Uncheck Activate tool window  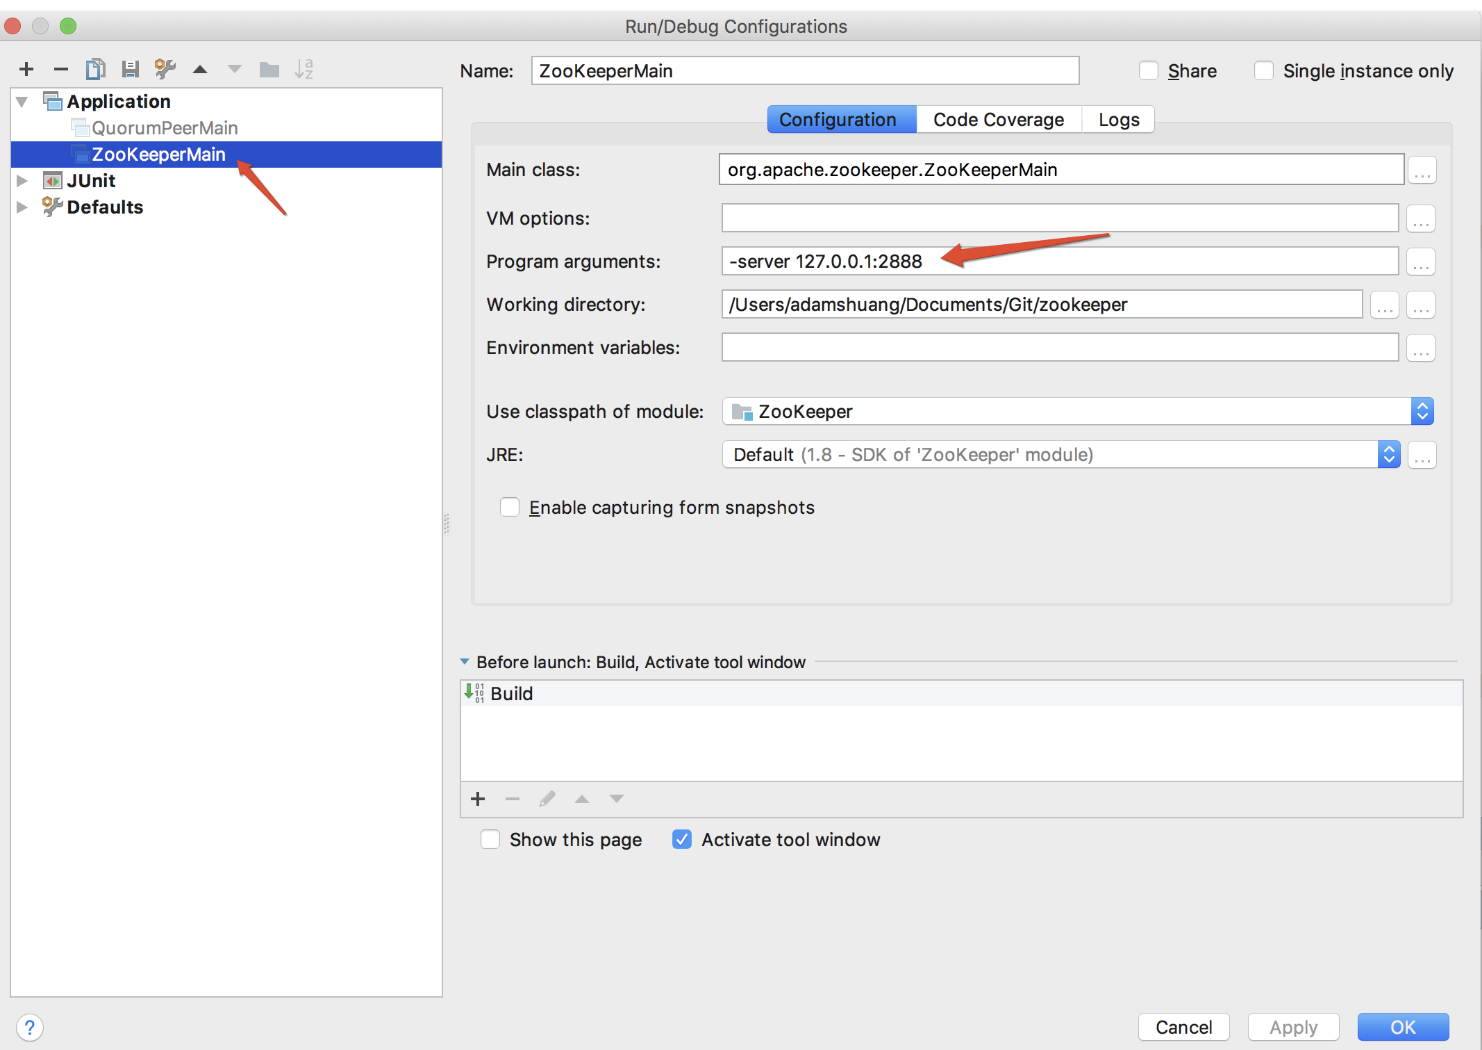click(682, 840)
